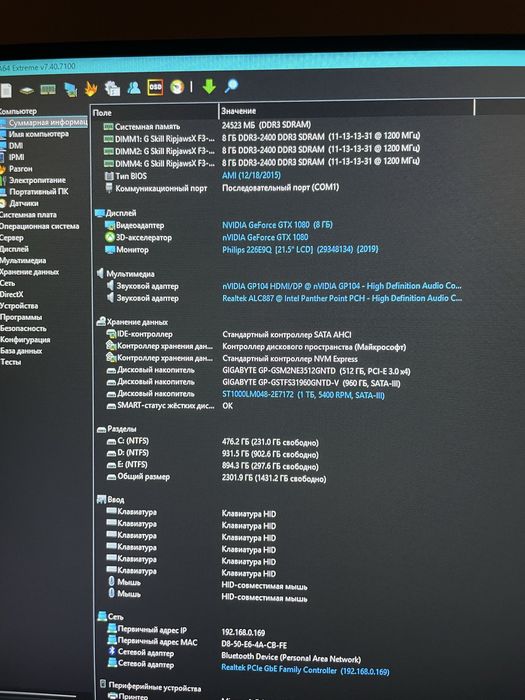Screen dimensions: 525x700
Task: Click the drive icon beside C: (NTFS)
Action: (x=112, y=442)
